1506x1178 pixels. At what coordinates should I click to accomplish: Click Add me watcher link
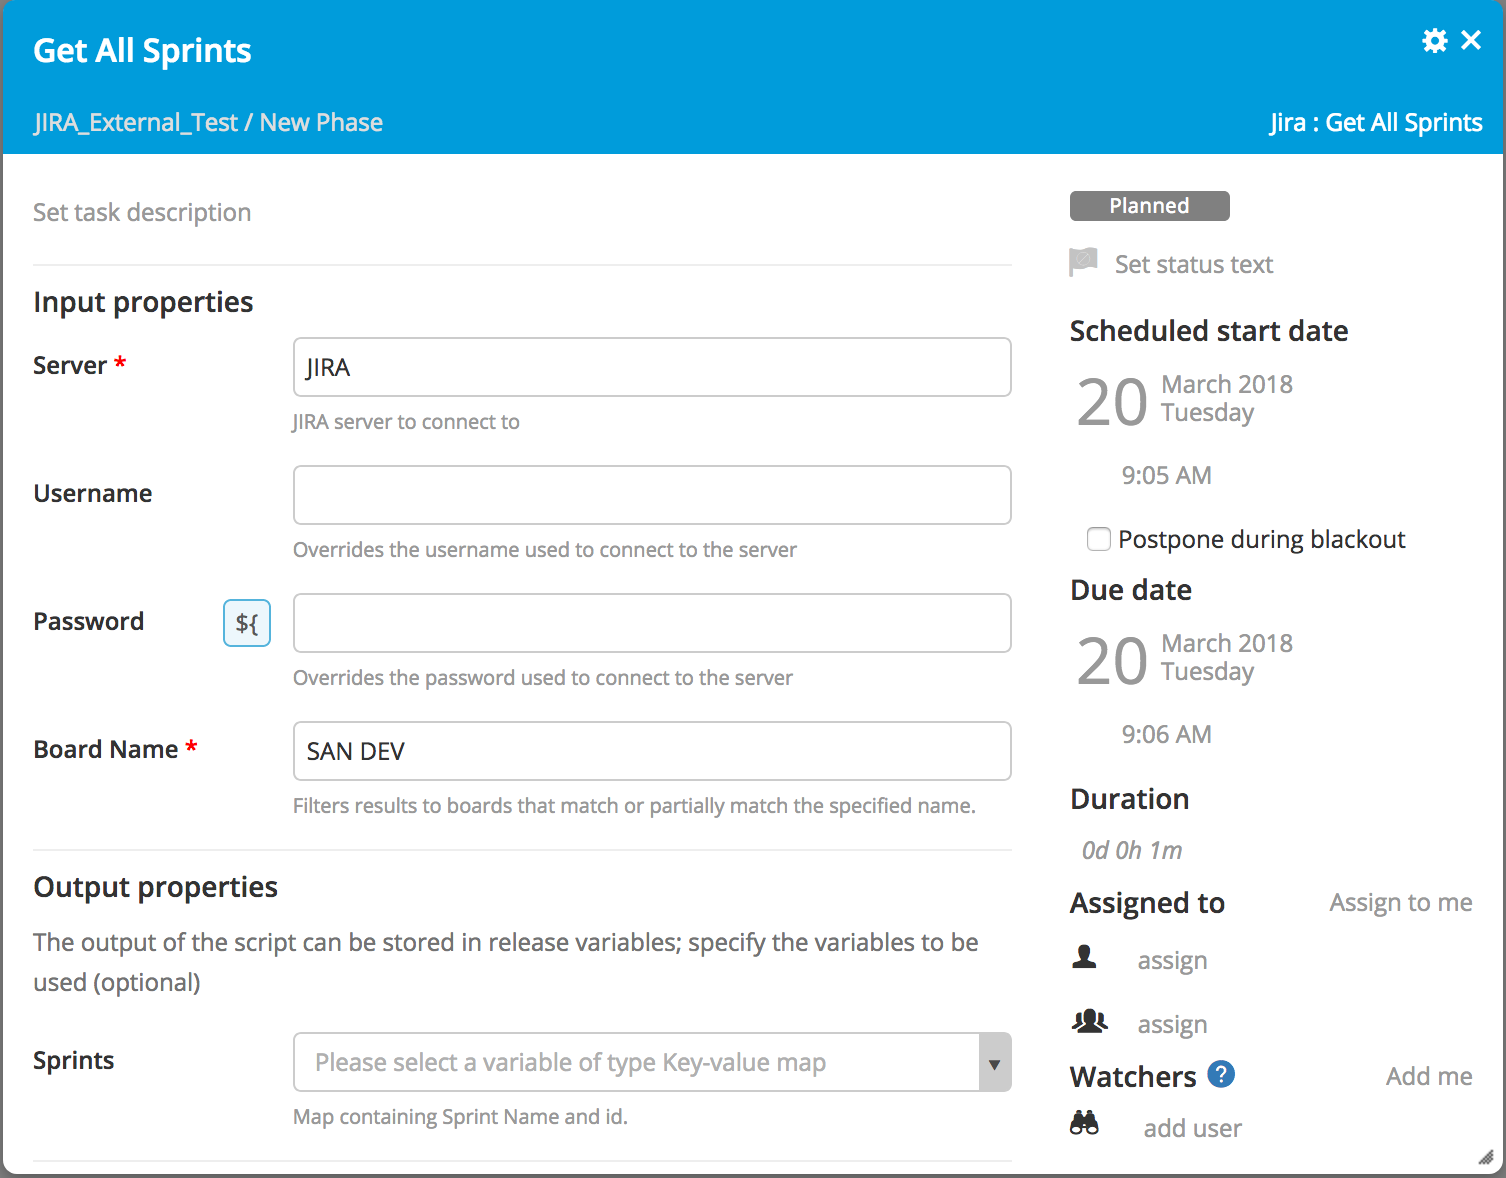1429,1076
